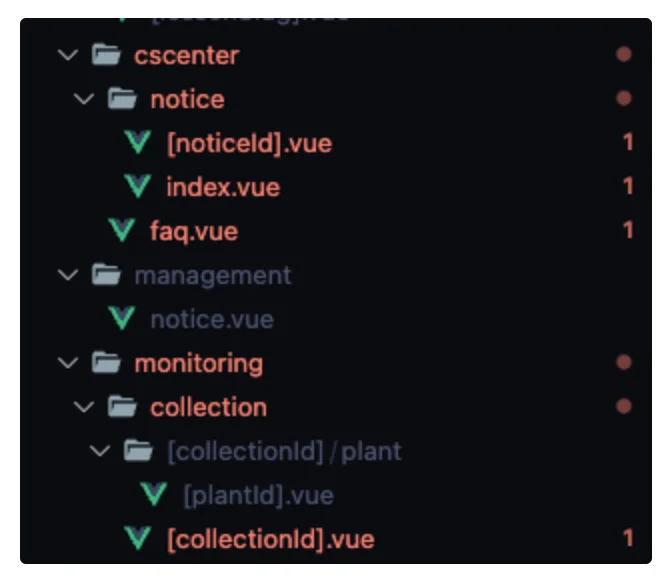The height and width of the screenshot is (582, 670).
Task: Click the management folder icon
Action: [x=106, y=275]
